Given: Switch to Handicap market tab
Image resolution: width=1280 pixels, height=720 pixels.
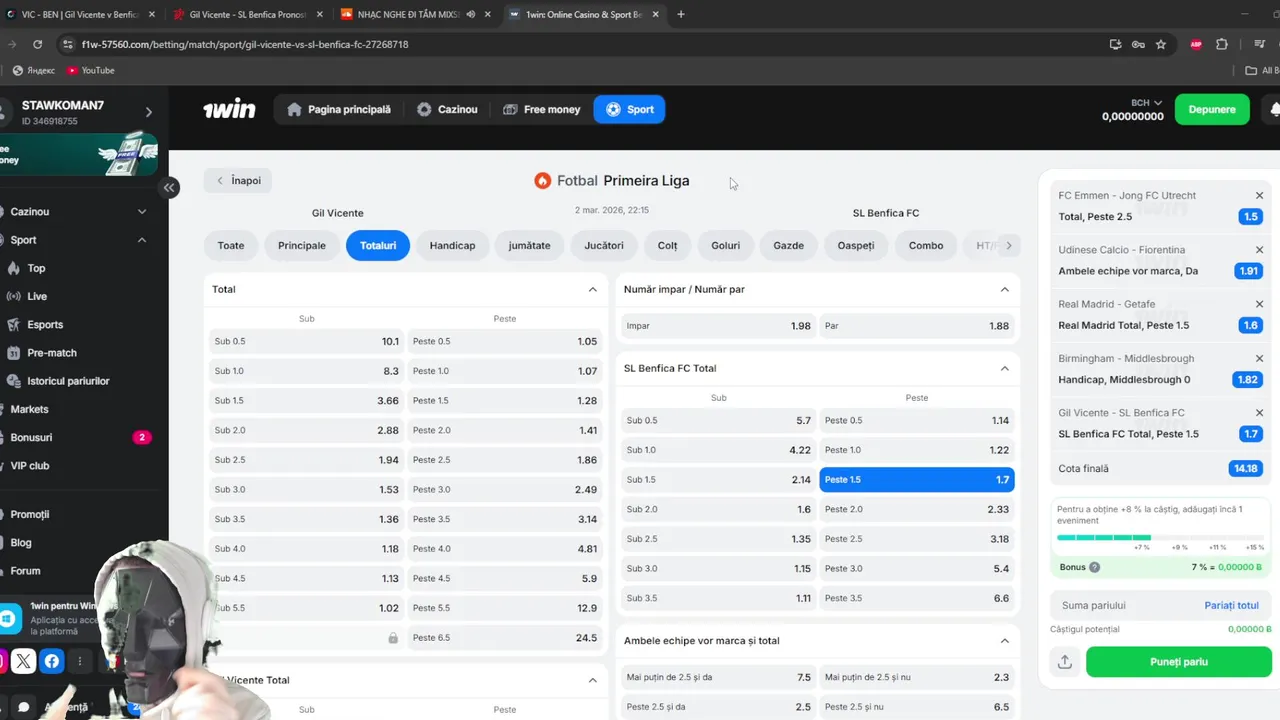Looking at the screenshot, I should (452, 245).
